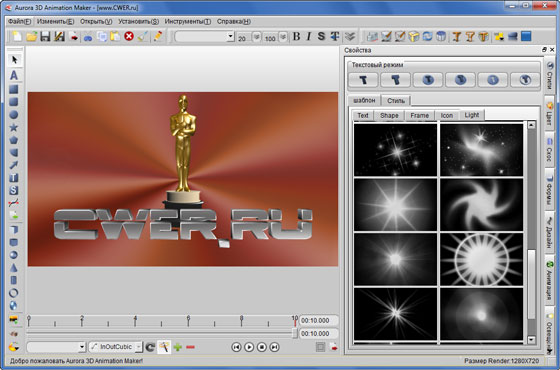Screen dimensions: 560x370
Task: Click the orange pencil edit icon
Action: tap(158, 36)
